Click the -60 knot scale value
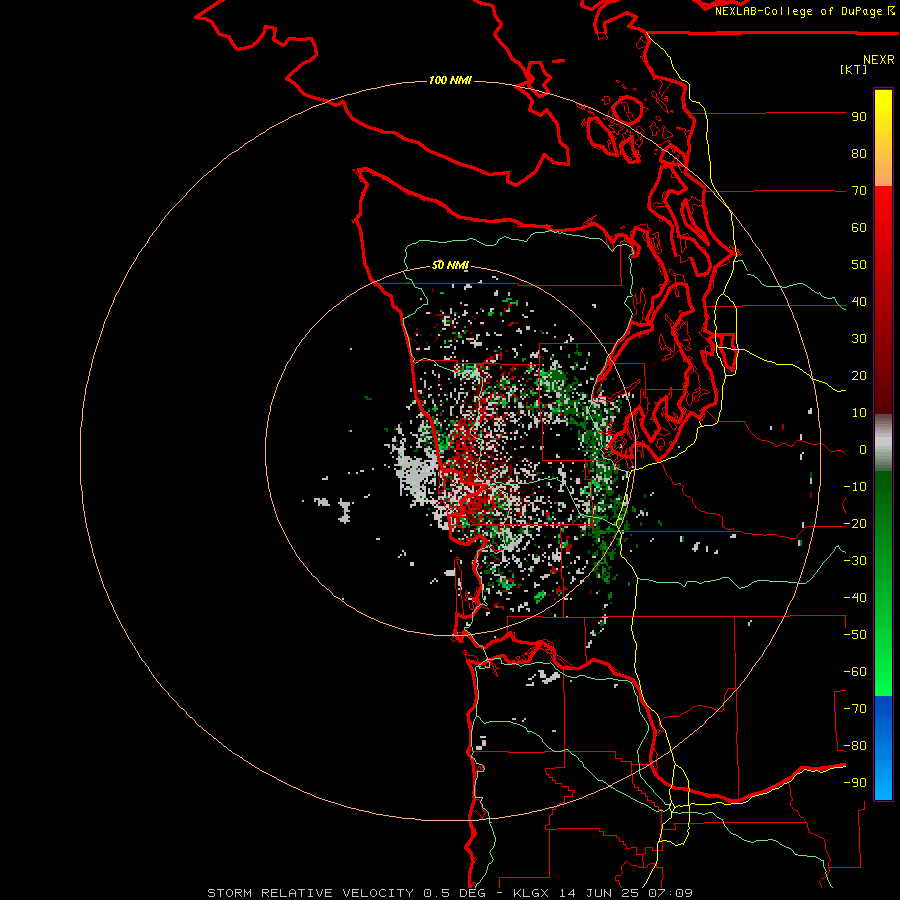The image size is (900, 900). click(855, 672)
